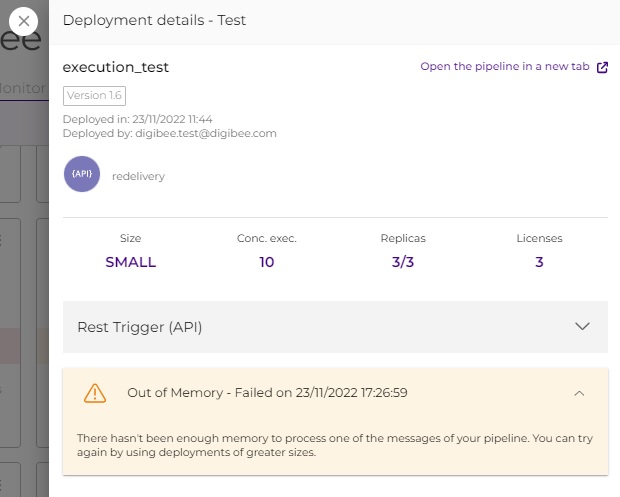The width and height of the screenshot is (620, 497).
Task: Select the Rest Trigger (API) section header
Action: 140,327
